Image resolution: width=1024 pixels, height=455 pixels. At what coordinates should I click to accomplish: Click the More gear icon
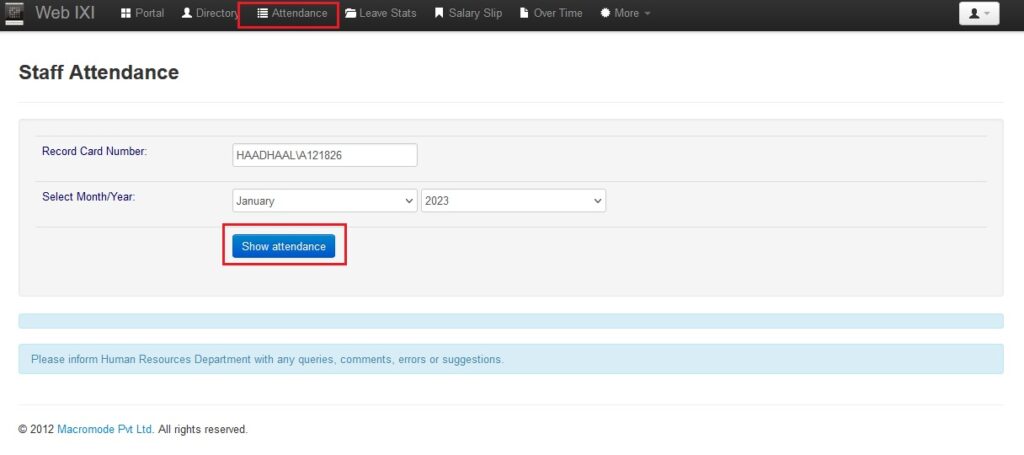click(x=605, y=14)
